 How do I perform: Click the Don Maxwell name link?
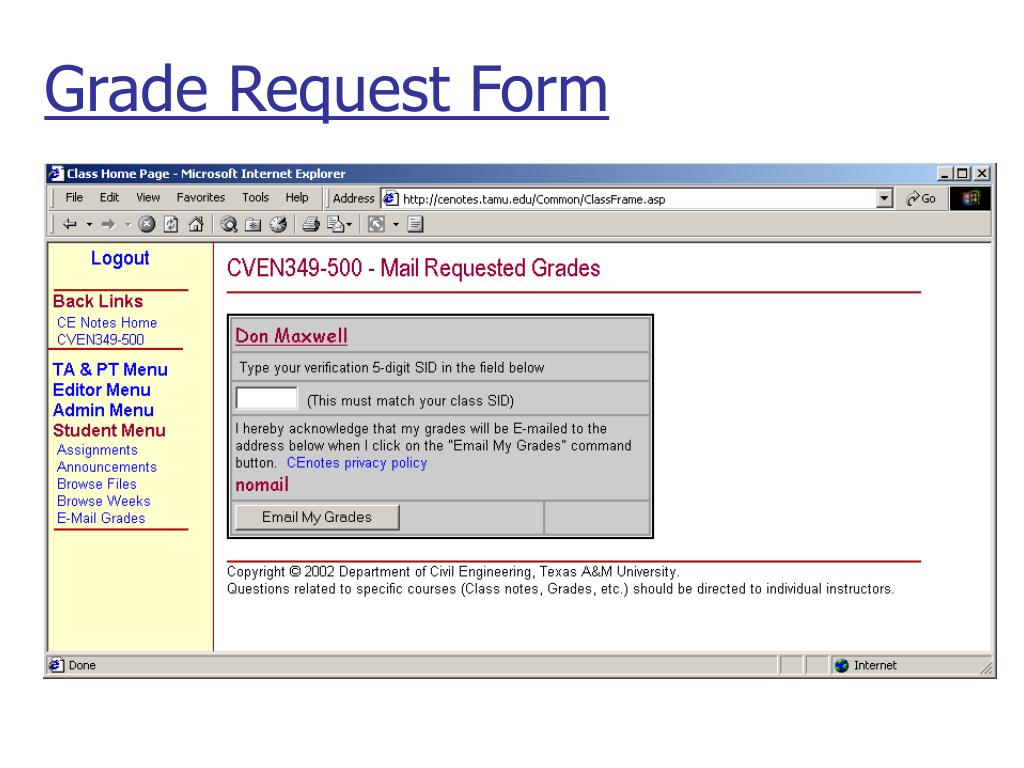click(x=291, y=336)
